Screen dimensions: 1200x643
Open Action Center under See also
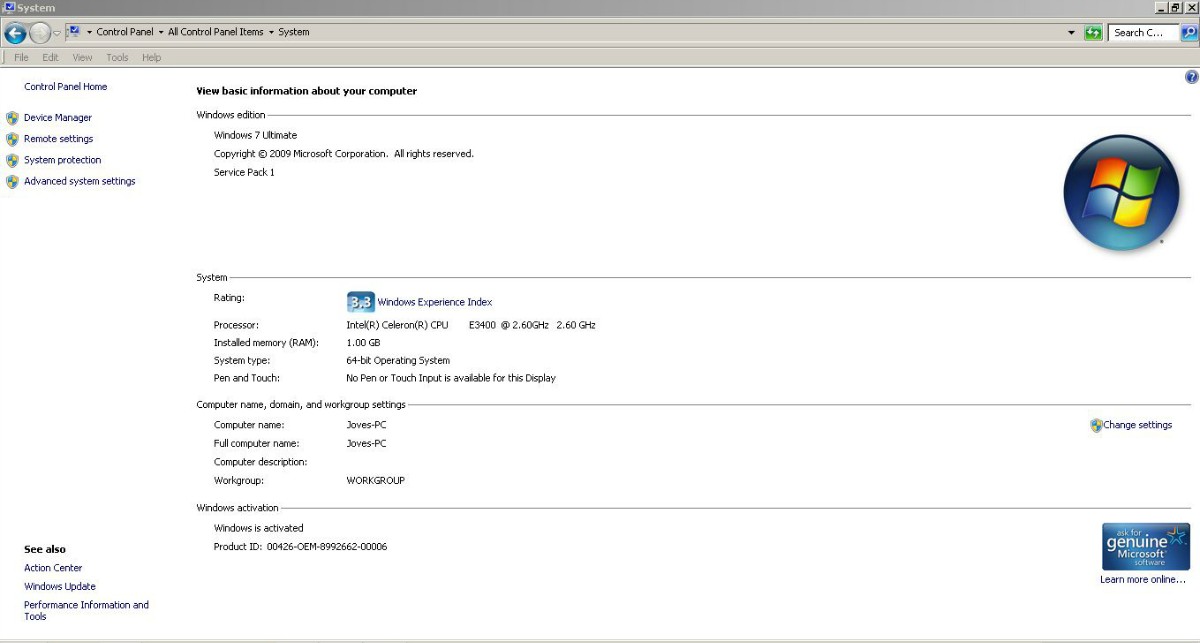point(53,568)
